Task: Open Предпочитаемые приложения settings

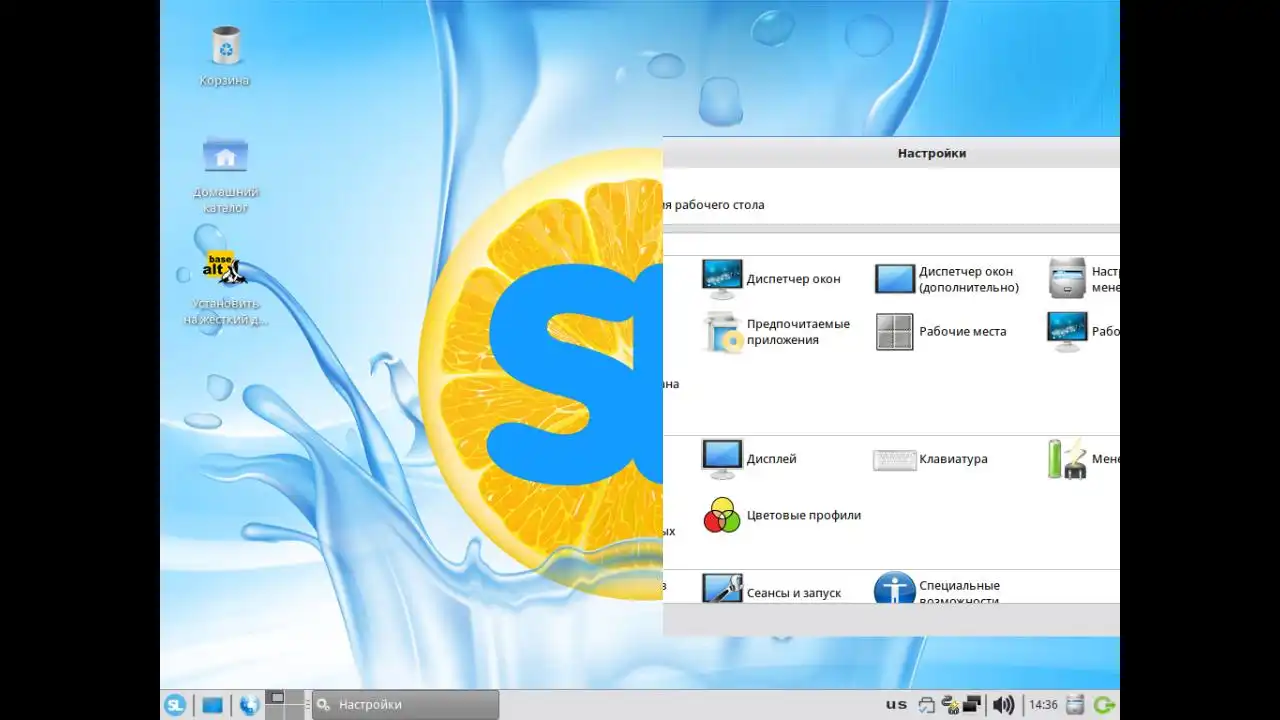Action: (776, 332)
